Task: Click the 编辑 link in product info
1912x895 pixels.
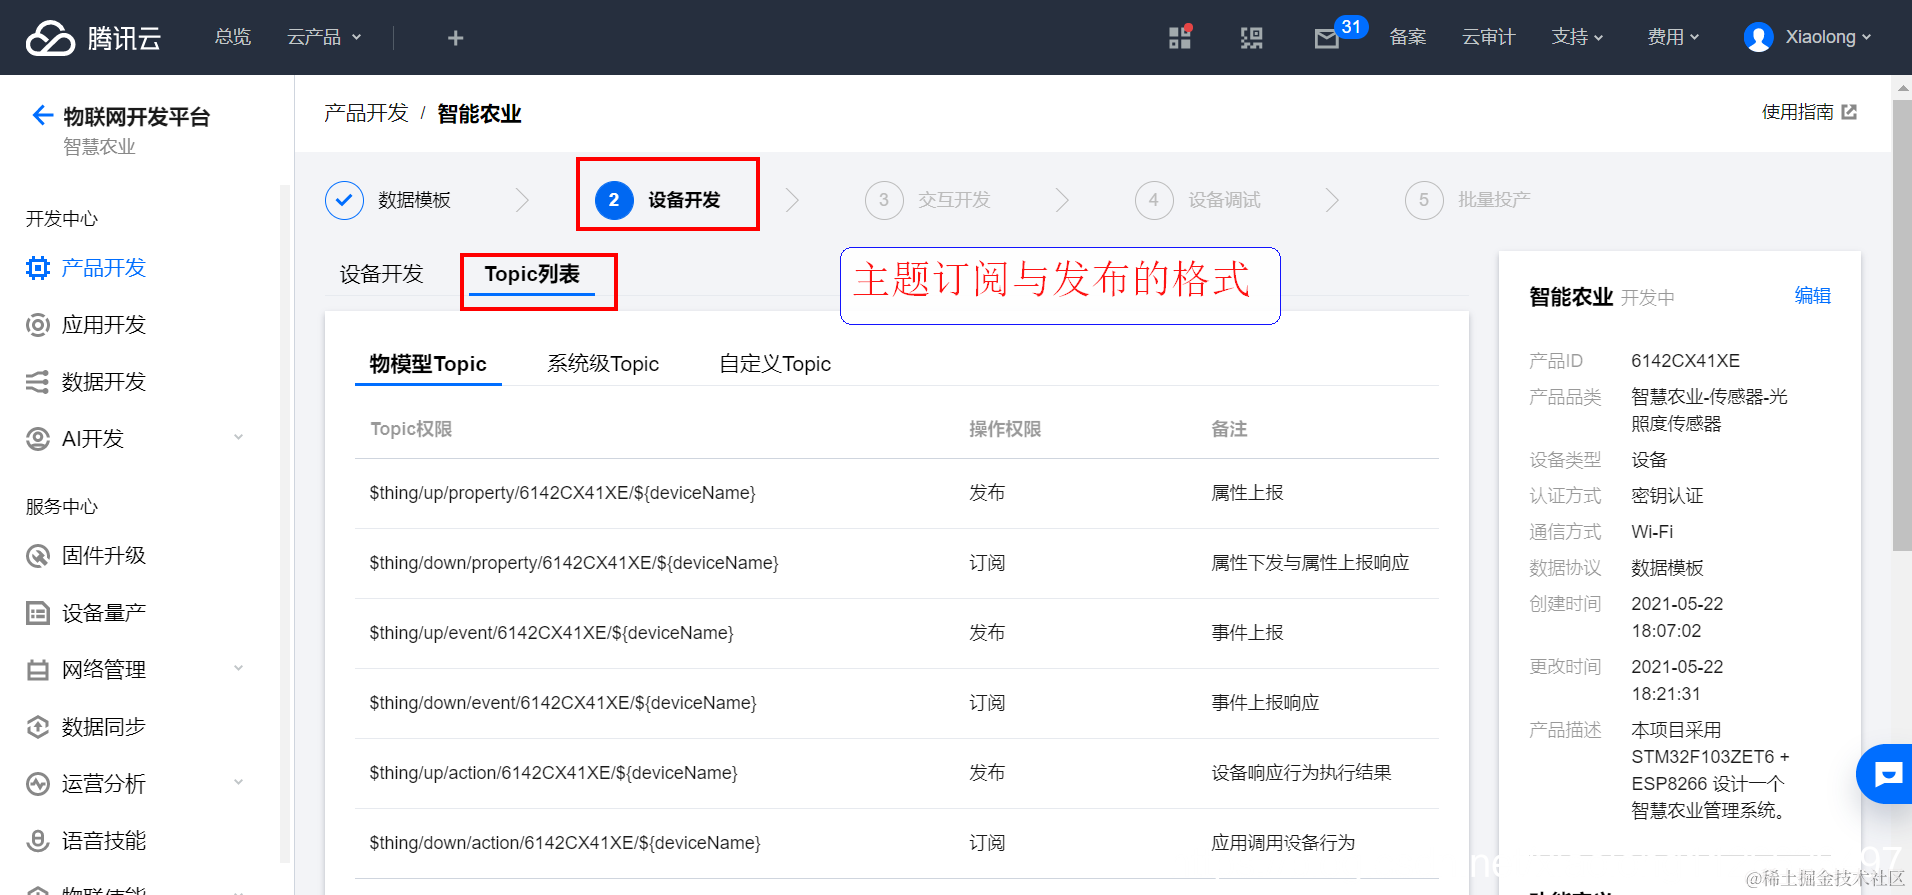Action: point(1813,295)
